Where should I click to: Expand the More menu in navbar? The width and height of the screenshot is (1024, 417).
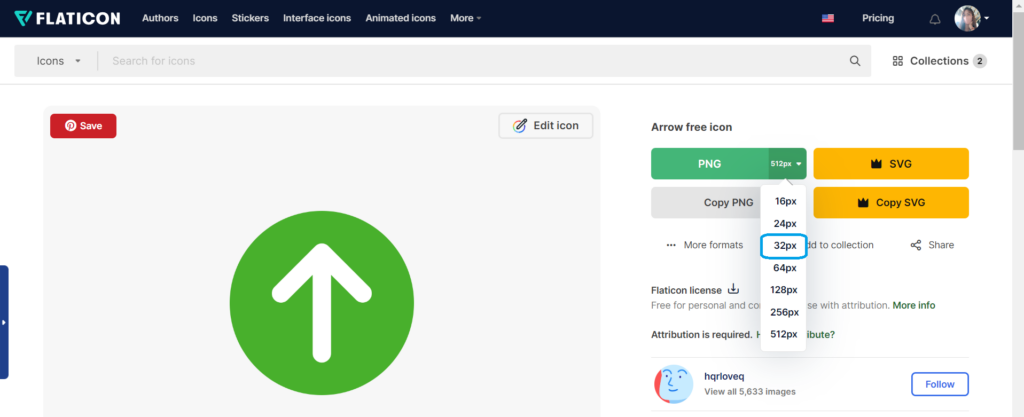click(x=465, y=18)
